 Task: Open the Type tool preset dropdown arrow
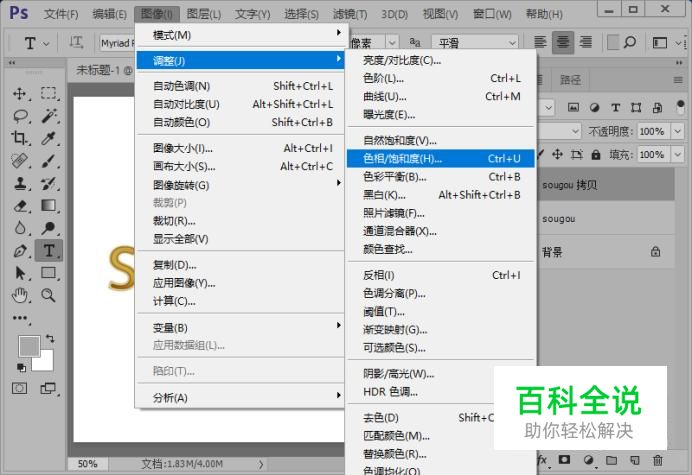click(x=46, y=43)
